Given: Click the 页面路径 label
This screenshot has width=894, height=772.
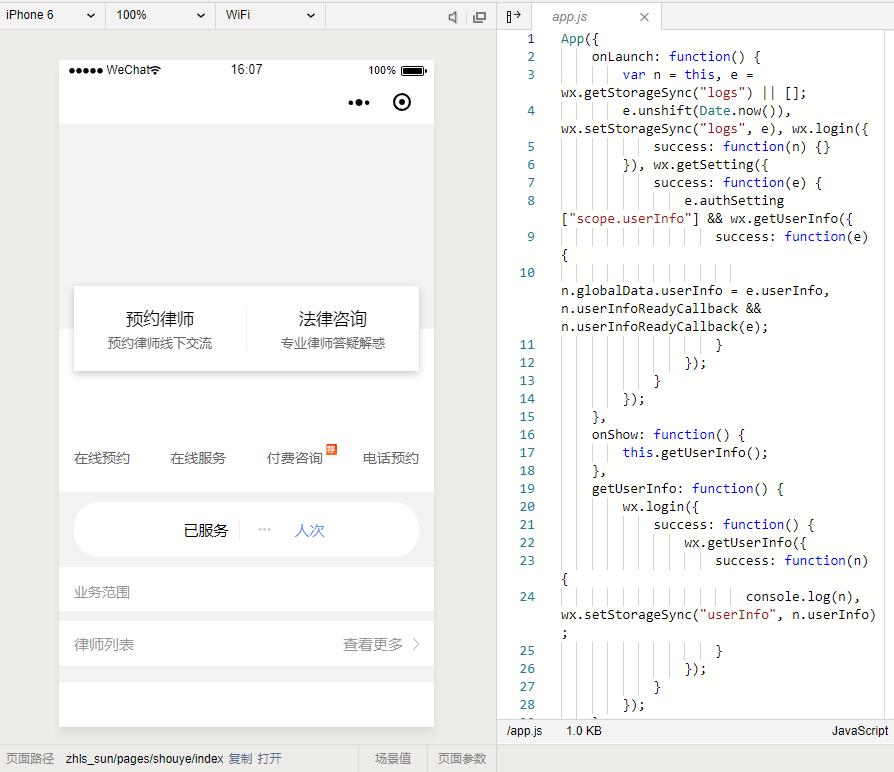Looking at the screenshot, I should tap(30, 759).
